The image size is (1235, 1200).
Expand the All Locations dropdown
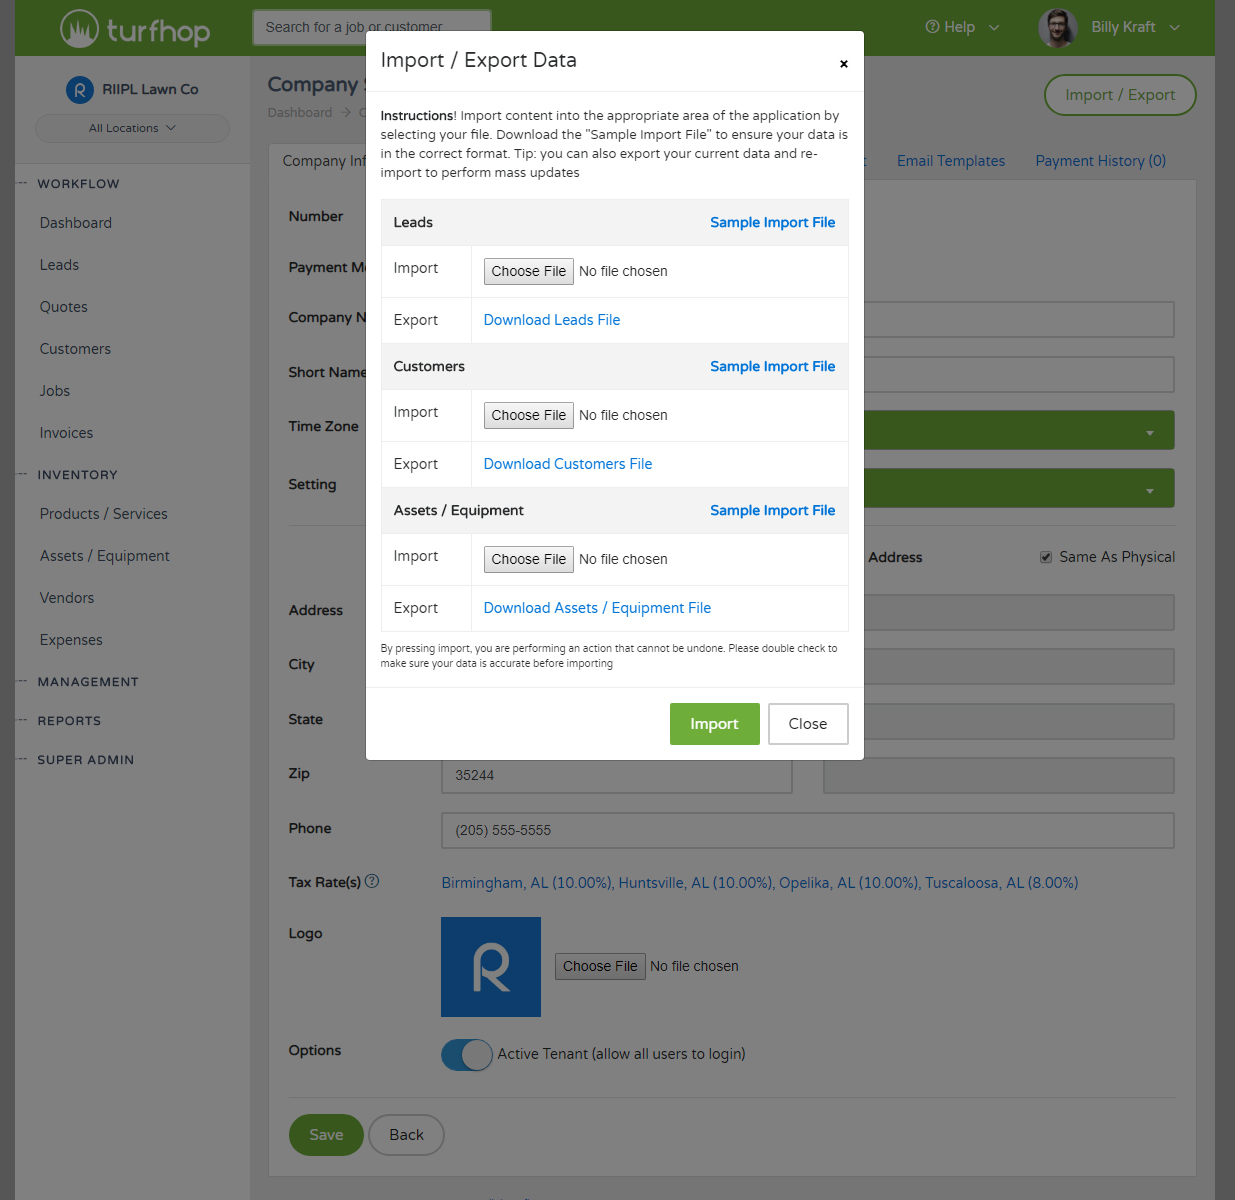[x=132, y=128]
